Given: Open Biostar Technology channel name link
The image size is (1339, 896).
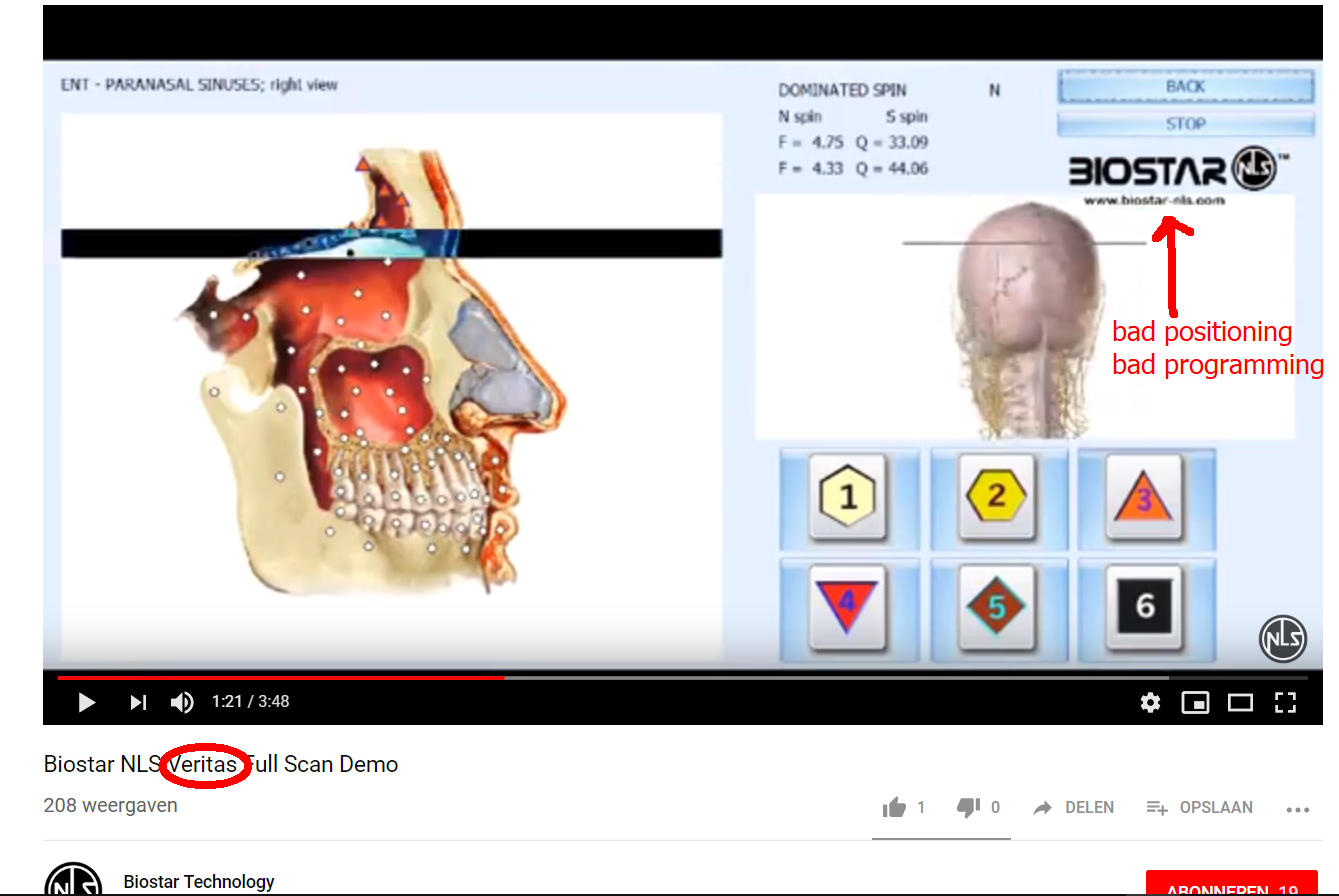Looking at the screenshot, I should point(199,882).
